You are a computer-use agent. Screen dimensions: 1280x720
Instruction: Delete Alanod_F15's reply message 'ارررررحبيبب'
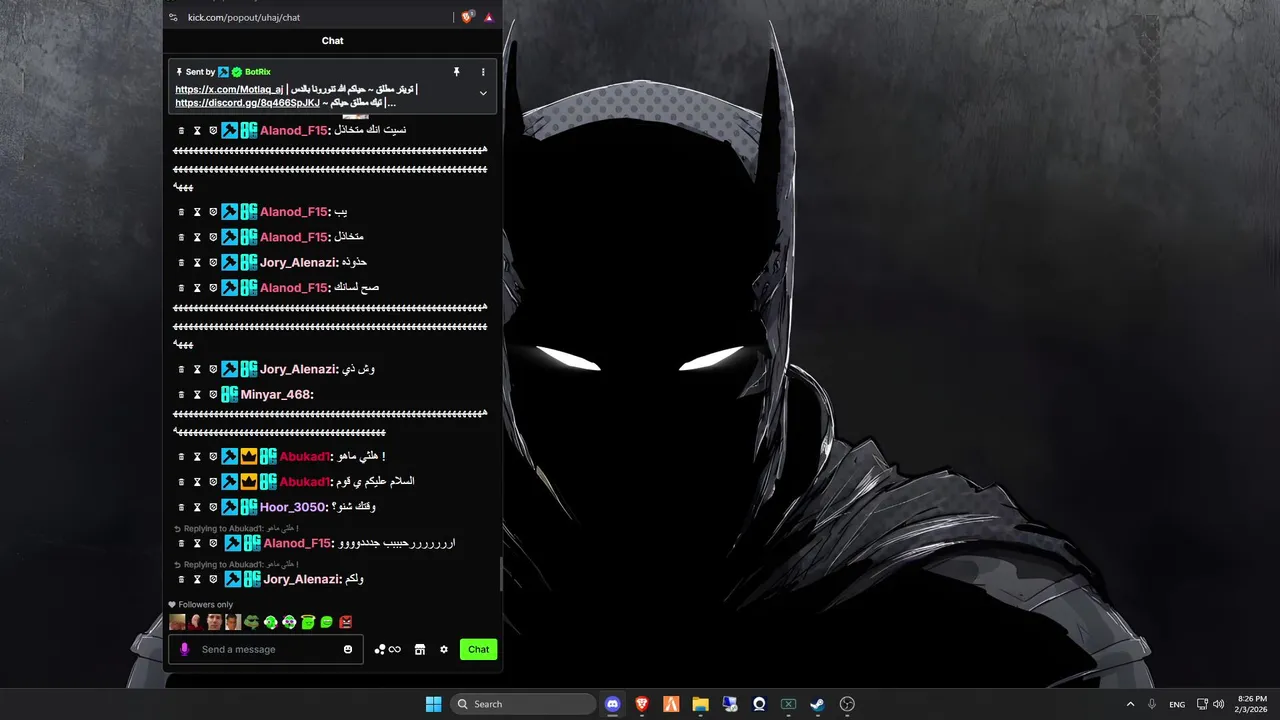click(x=181, y=543)
